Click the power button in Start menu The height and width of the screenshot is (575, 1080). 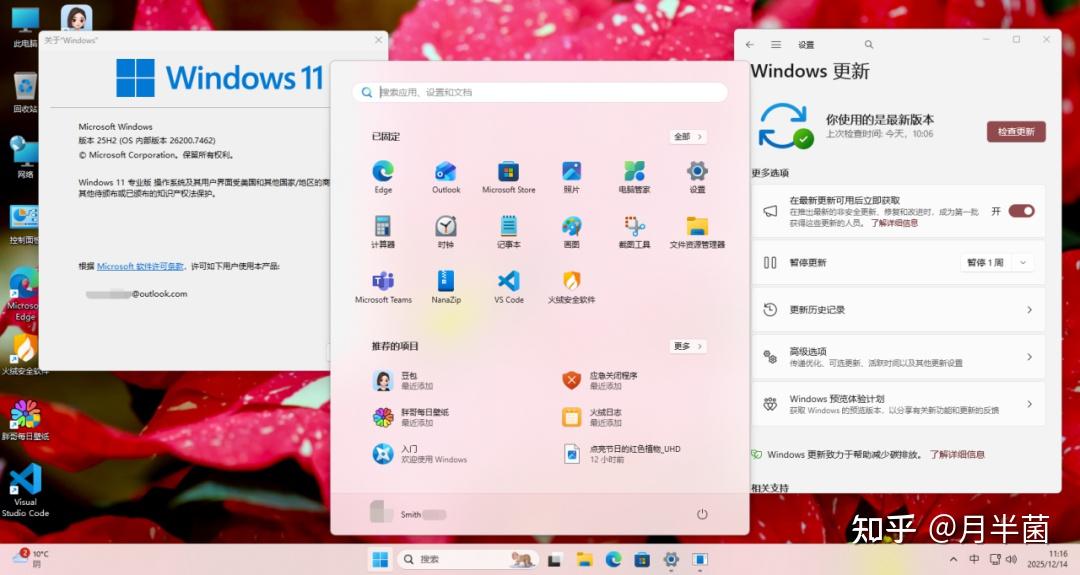click(x=702, y=514)
